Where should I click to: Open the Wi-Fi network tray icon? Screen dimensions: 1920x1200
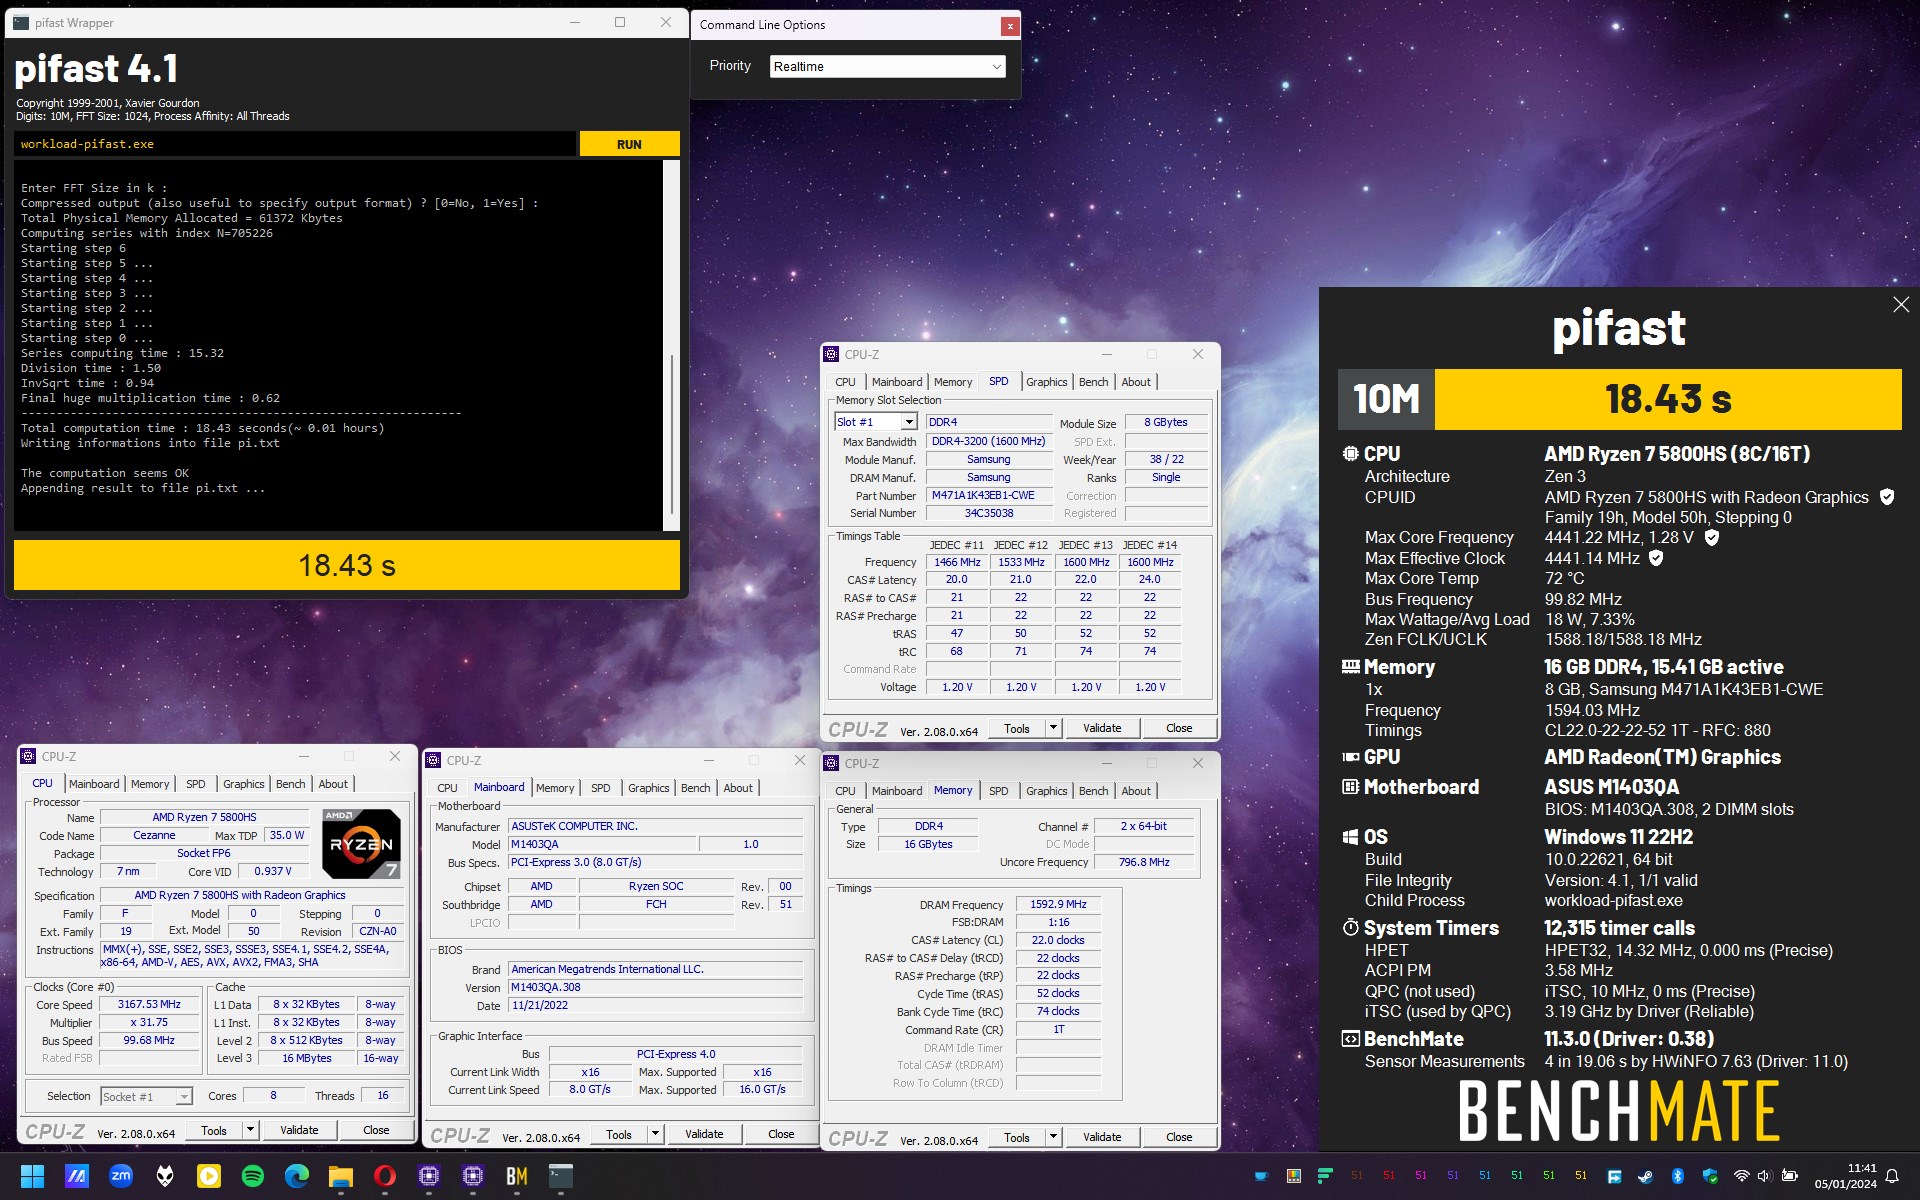(1741, 1176)
